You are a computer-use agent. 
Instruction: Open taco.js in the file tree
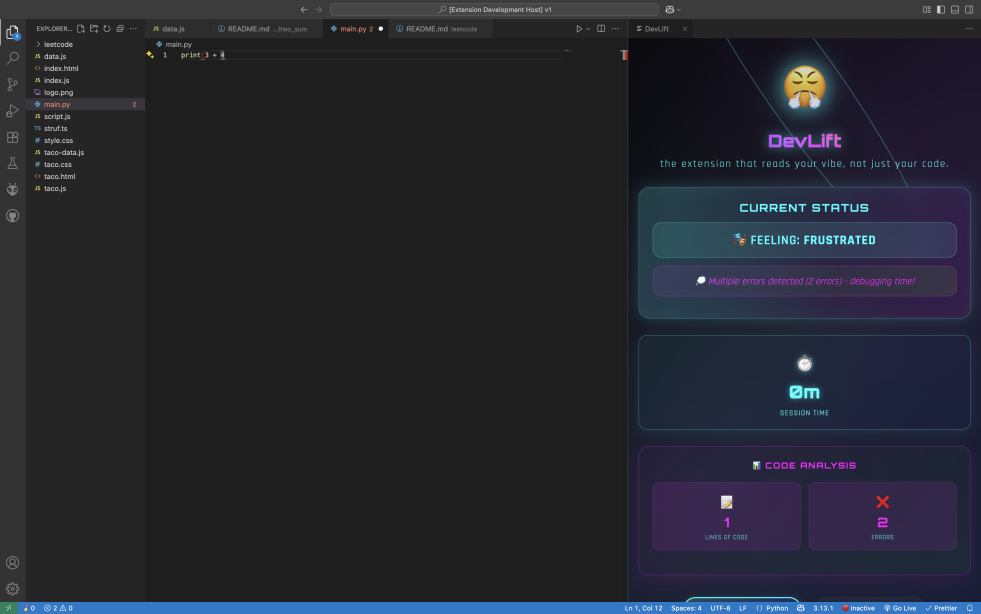coord(86,188)
